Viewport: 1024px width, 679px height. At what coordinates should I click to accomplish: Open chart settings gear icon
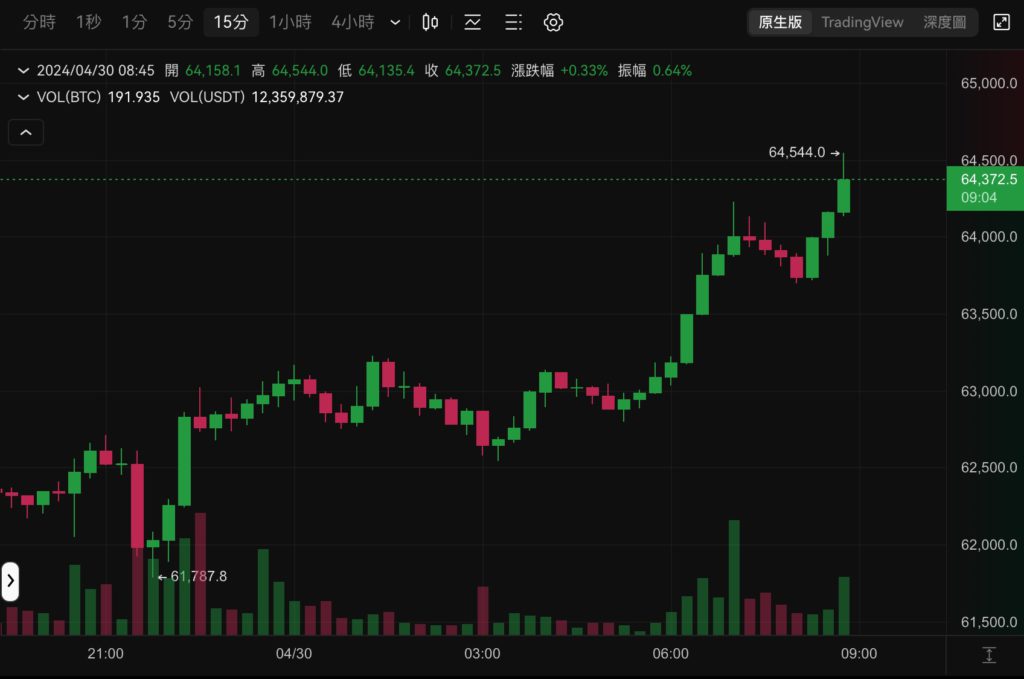point(554,22)
